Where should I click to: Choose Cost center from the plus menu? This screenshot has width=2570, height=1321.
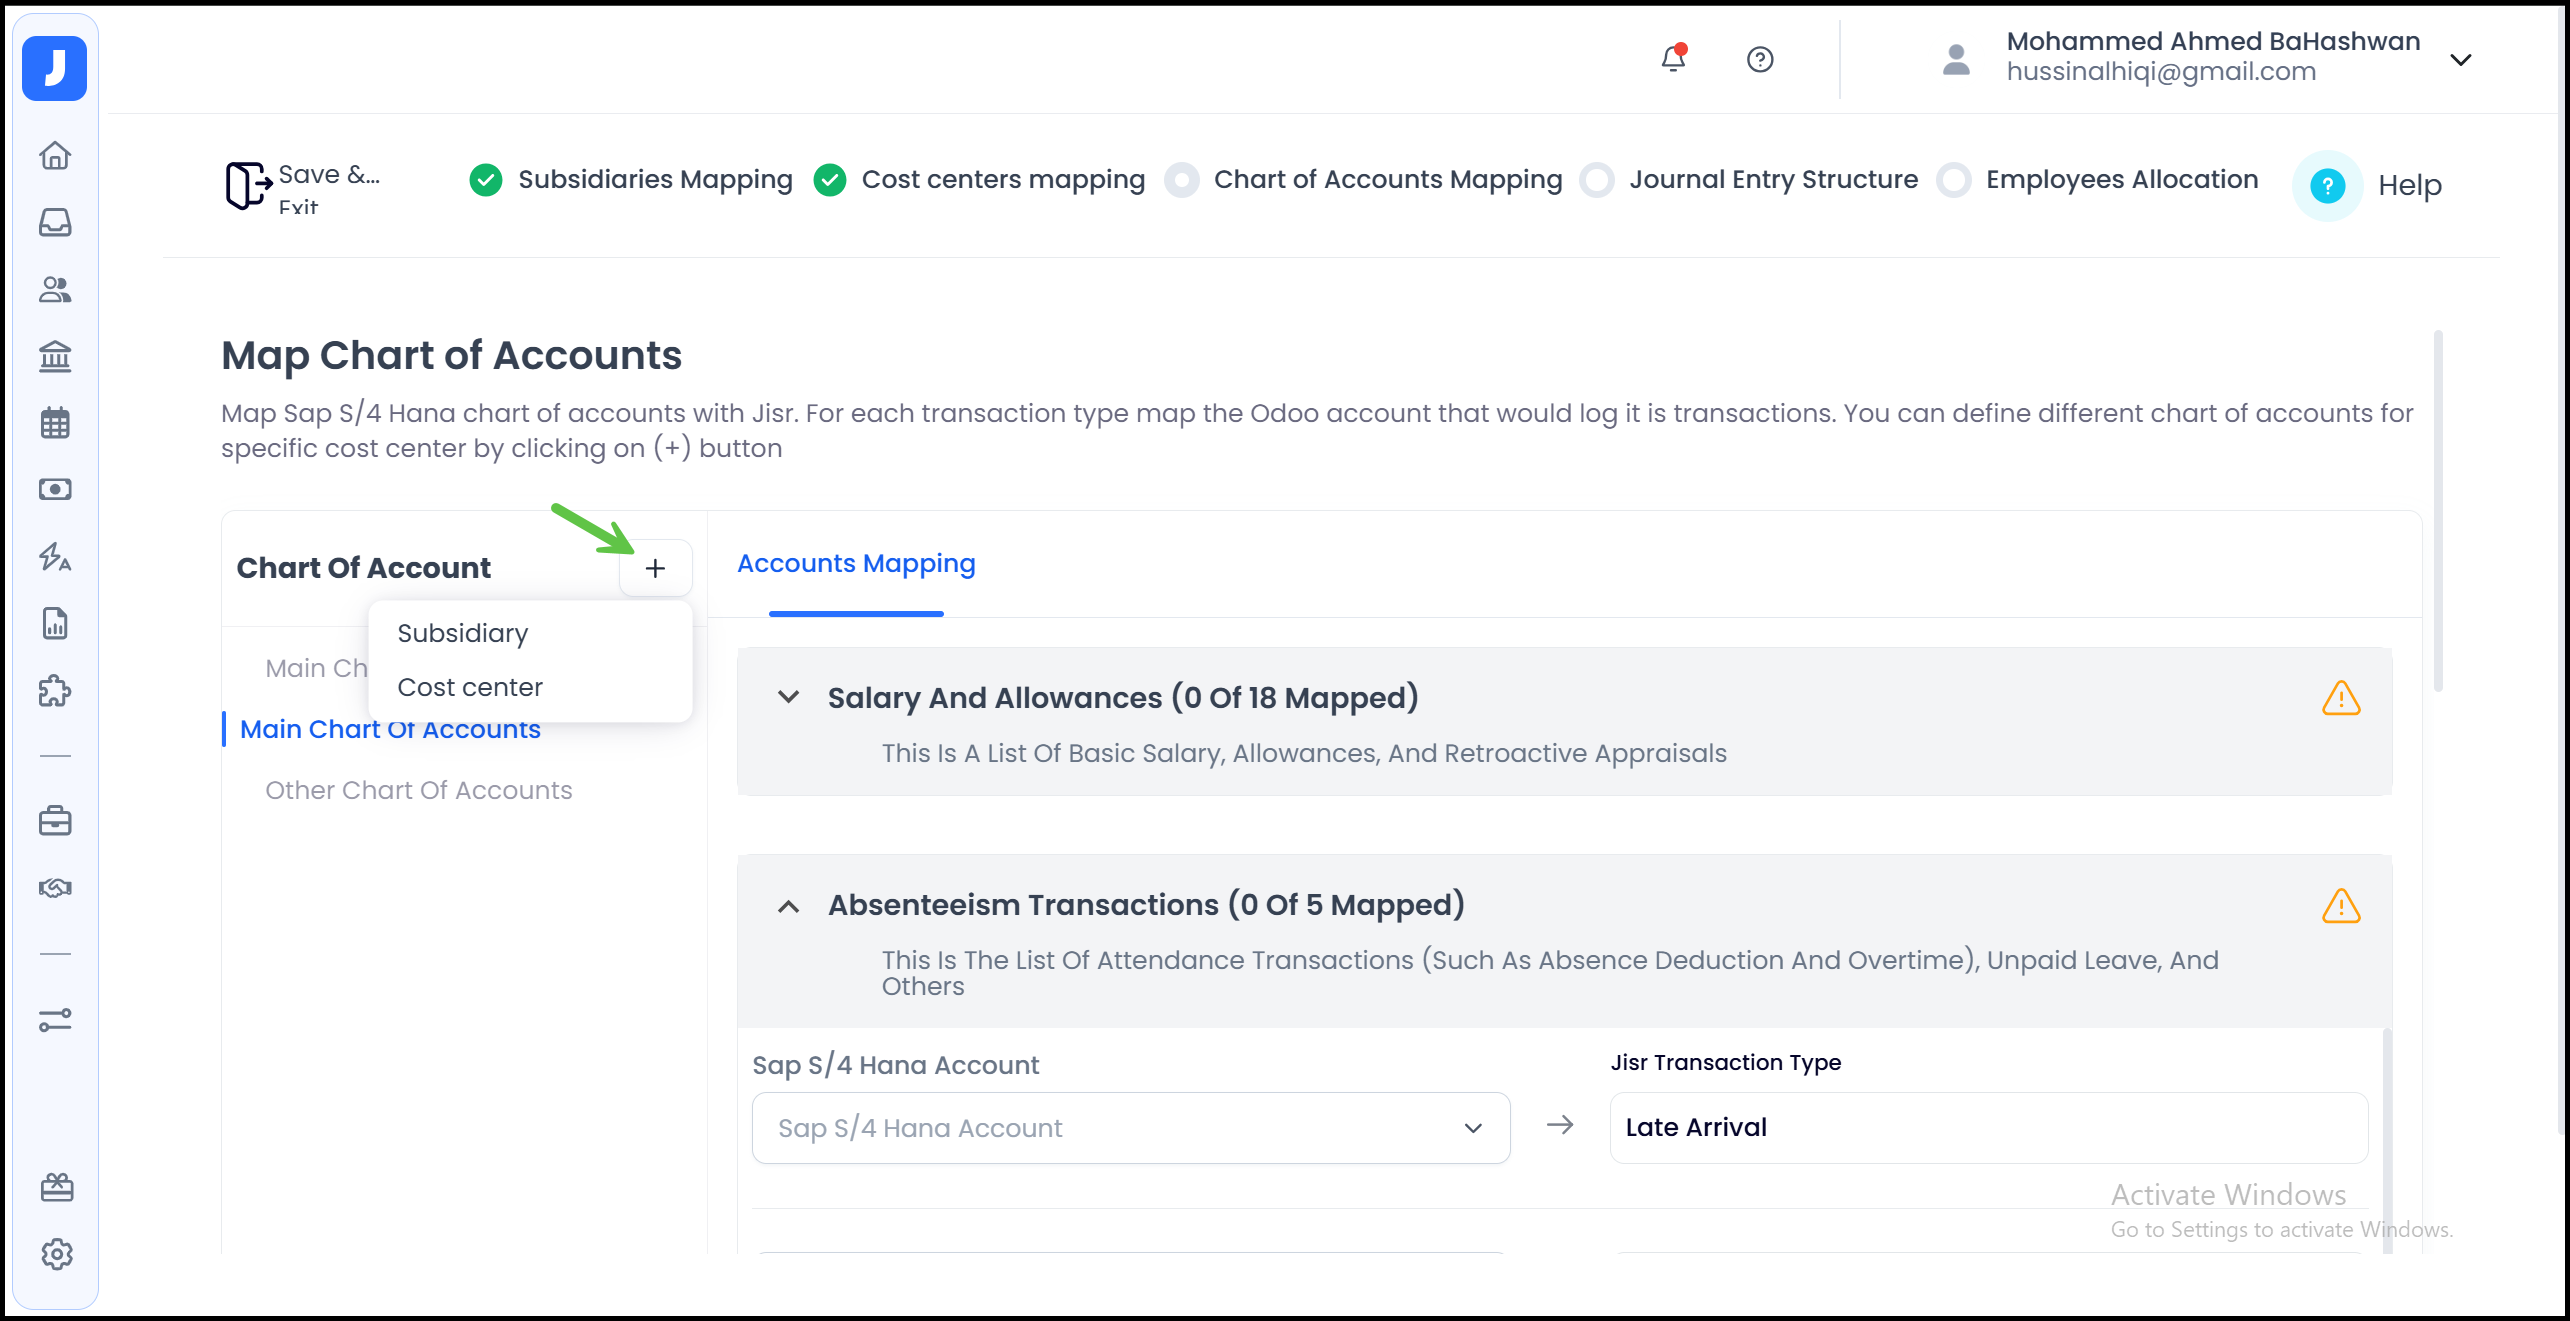470,687
